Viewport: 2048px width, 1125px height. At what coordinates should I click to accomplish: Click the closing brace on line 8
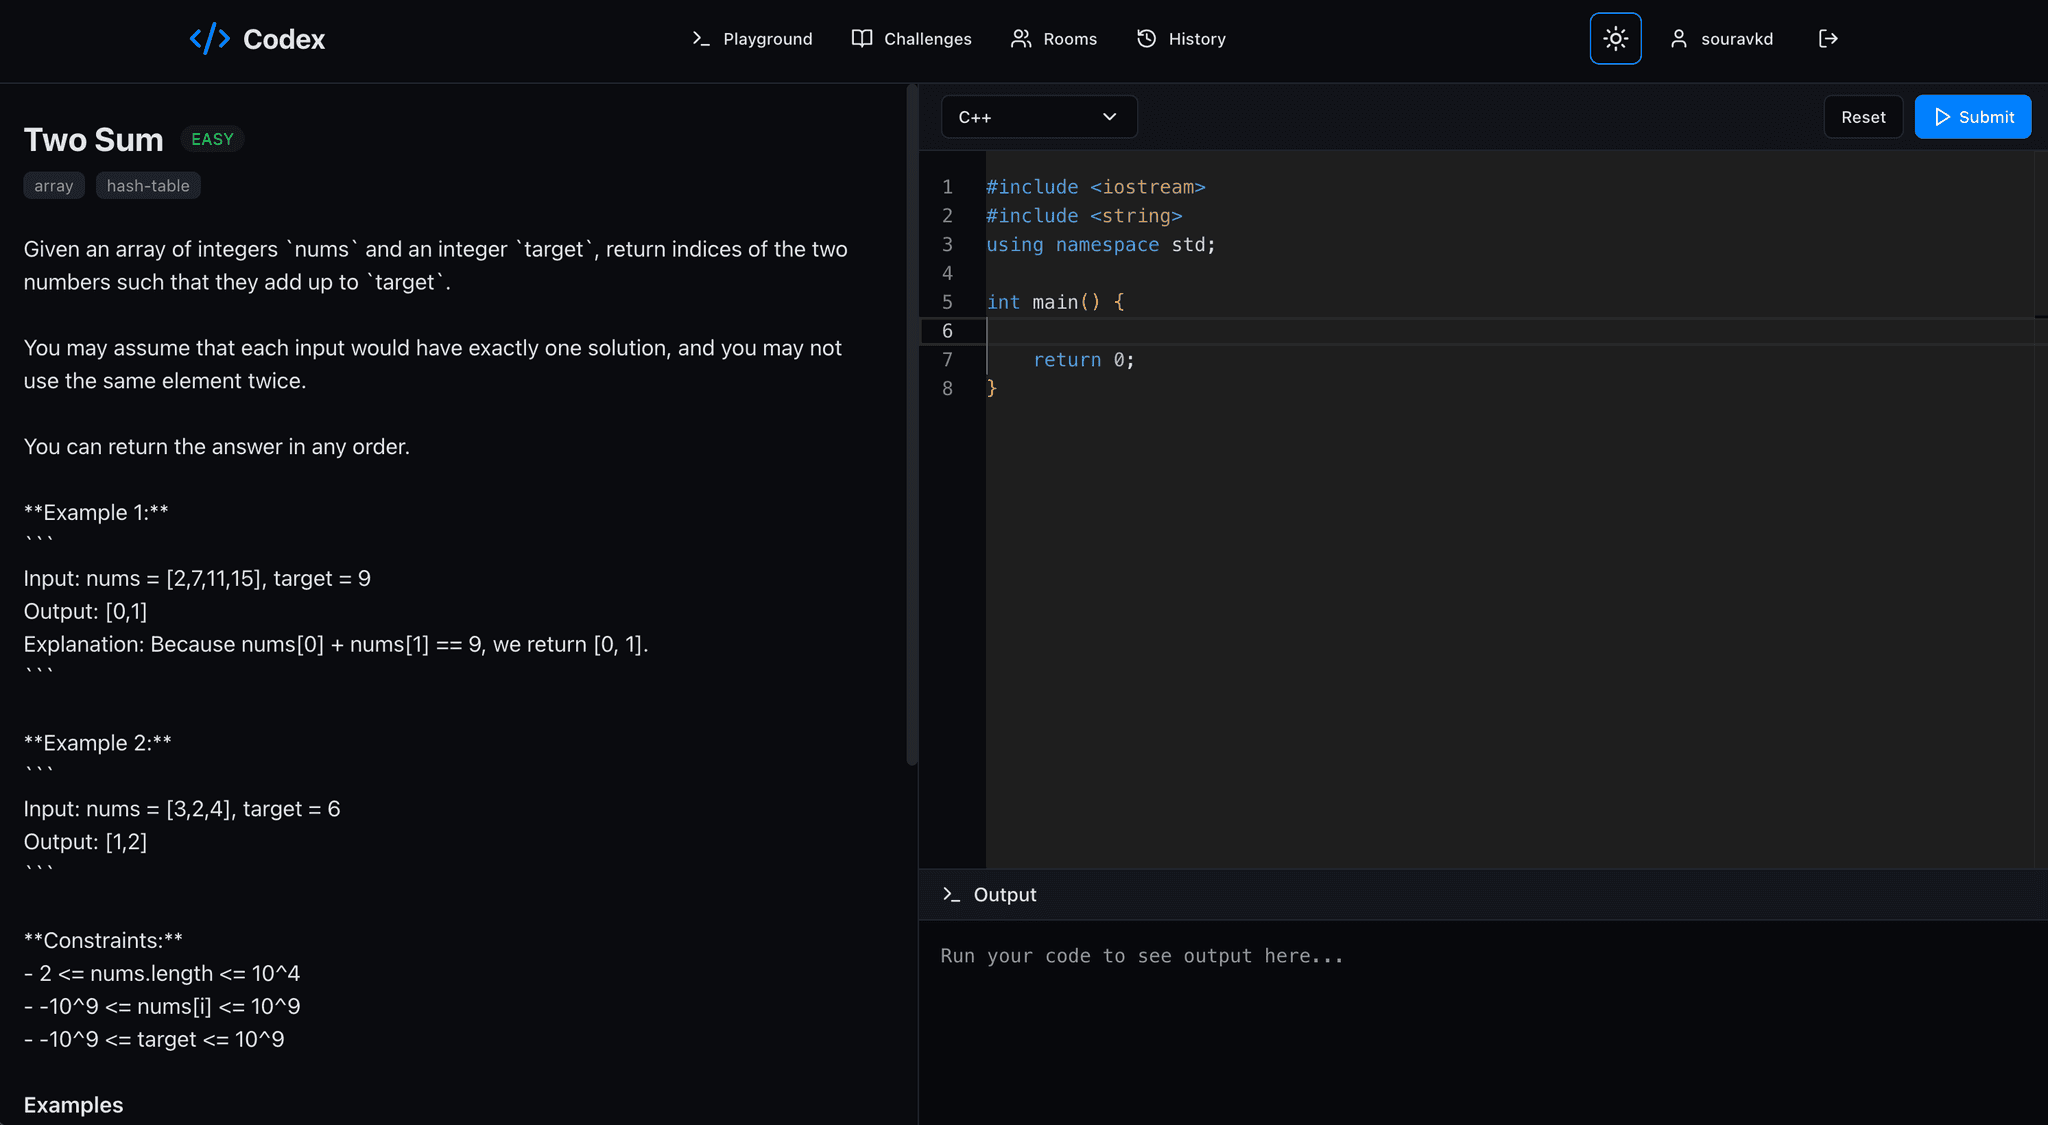[x=992, y=388]
